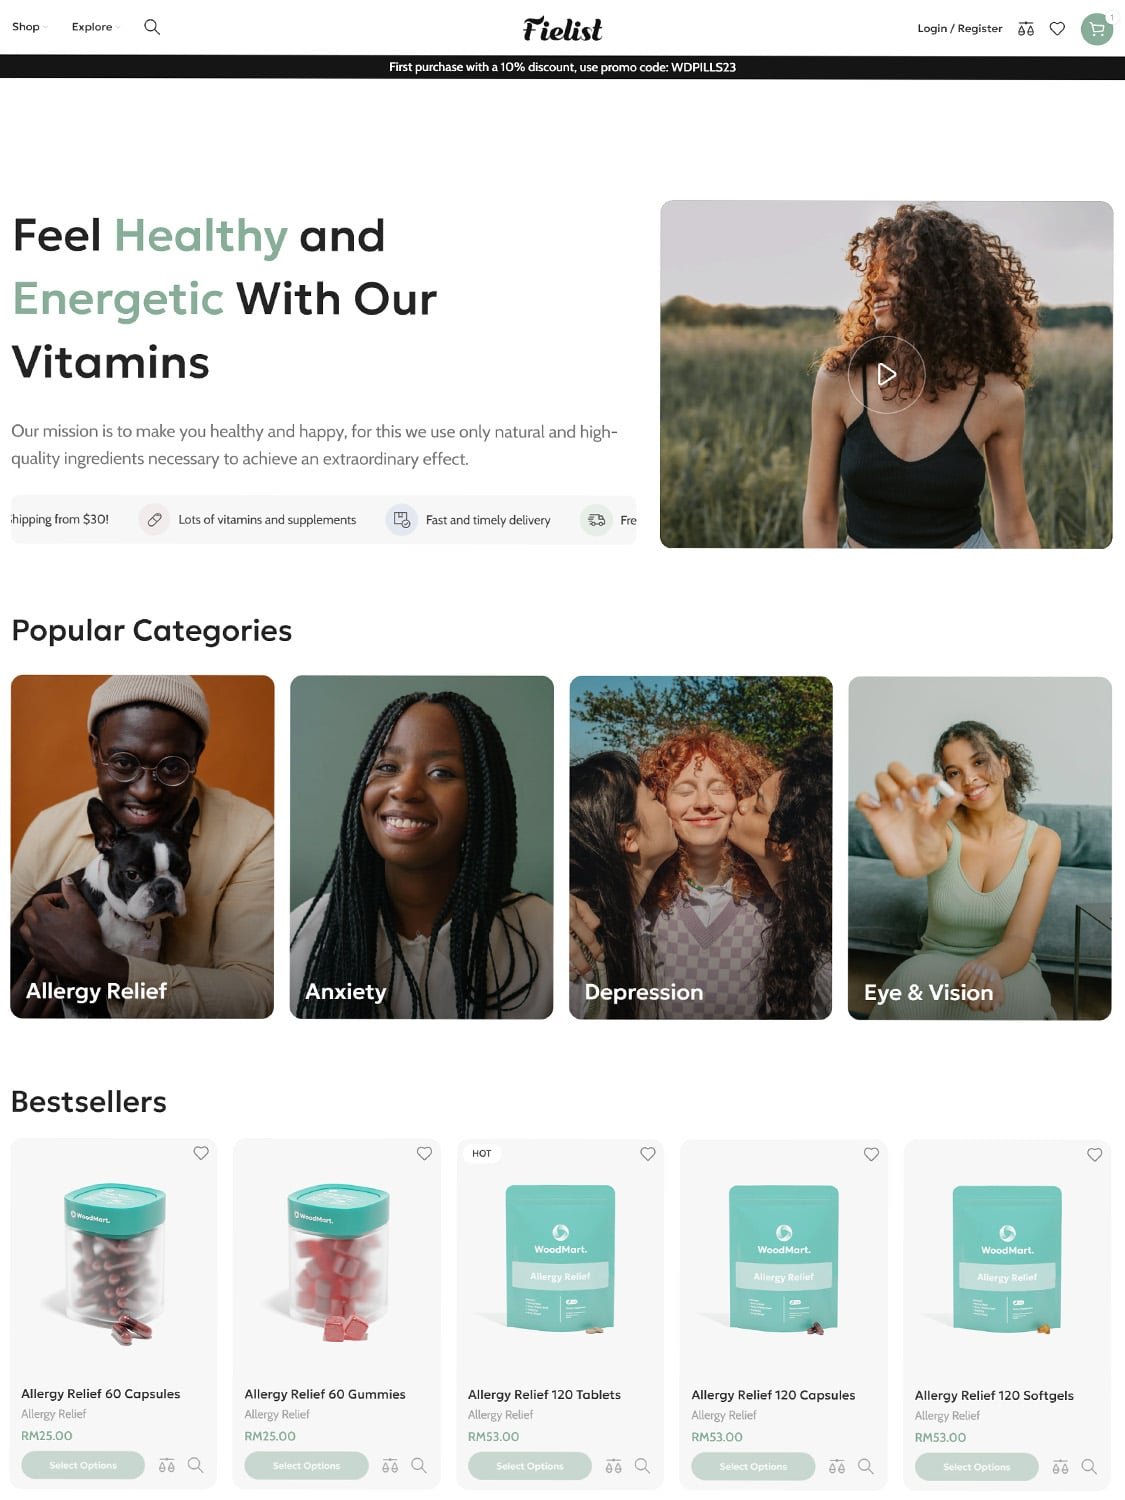Compare Allergy Relief 60 Capsules
Image resolution: width=1125 pixels, height=1500 pixels.
pos(167,1465)
